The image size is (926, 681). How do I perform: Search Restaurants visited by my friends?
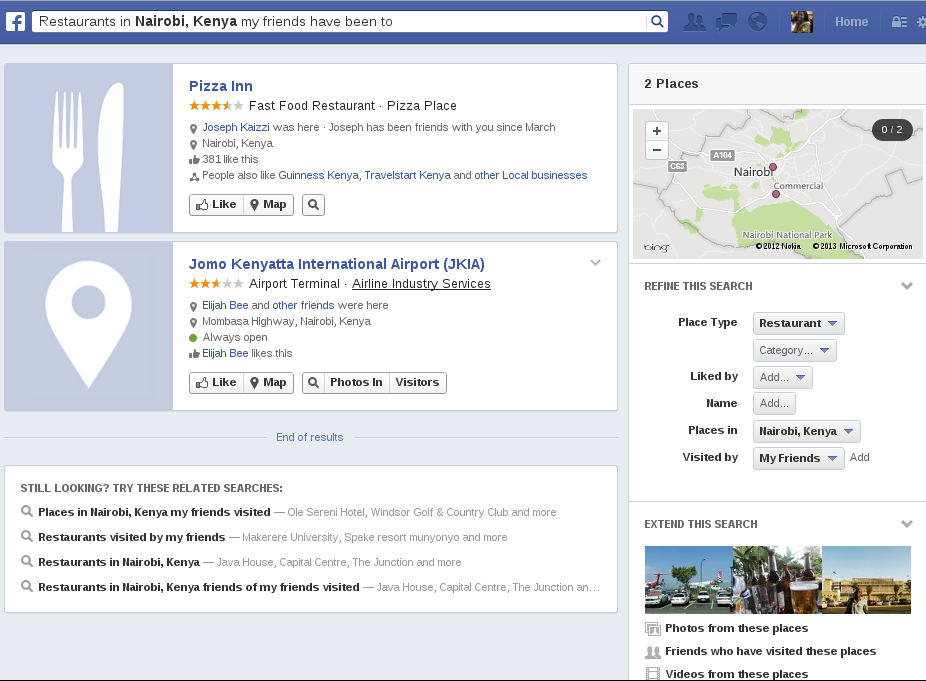point(132,537)
